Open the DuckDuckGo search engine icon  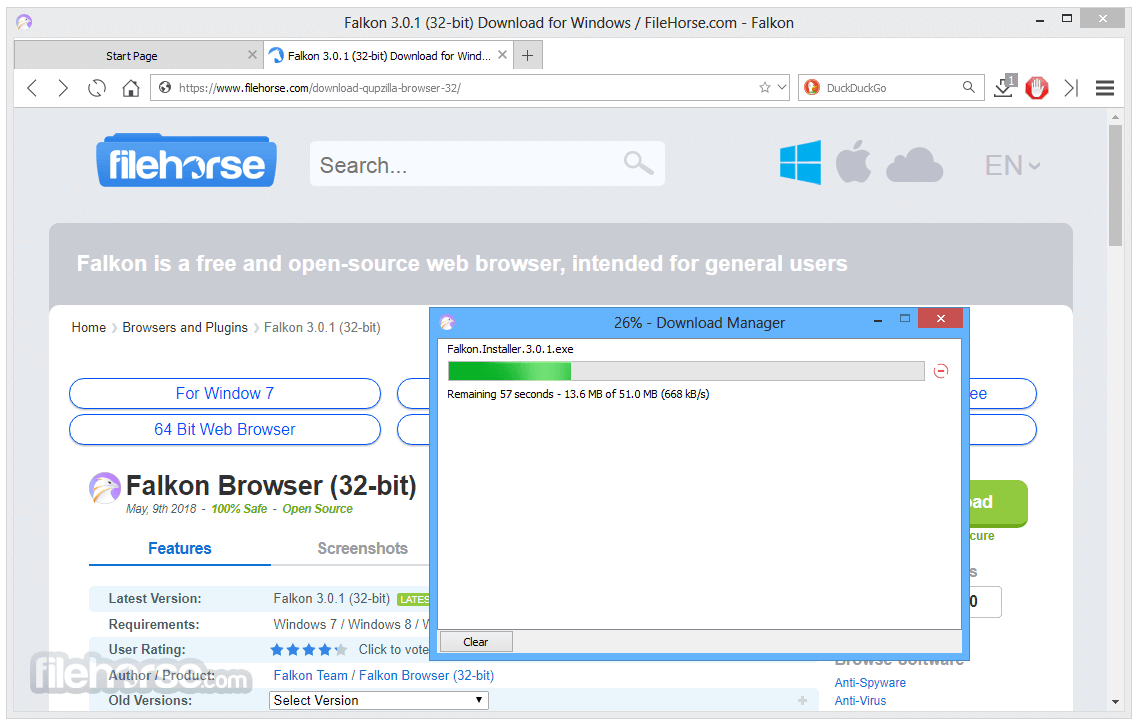(812, 87)
